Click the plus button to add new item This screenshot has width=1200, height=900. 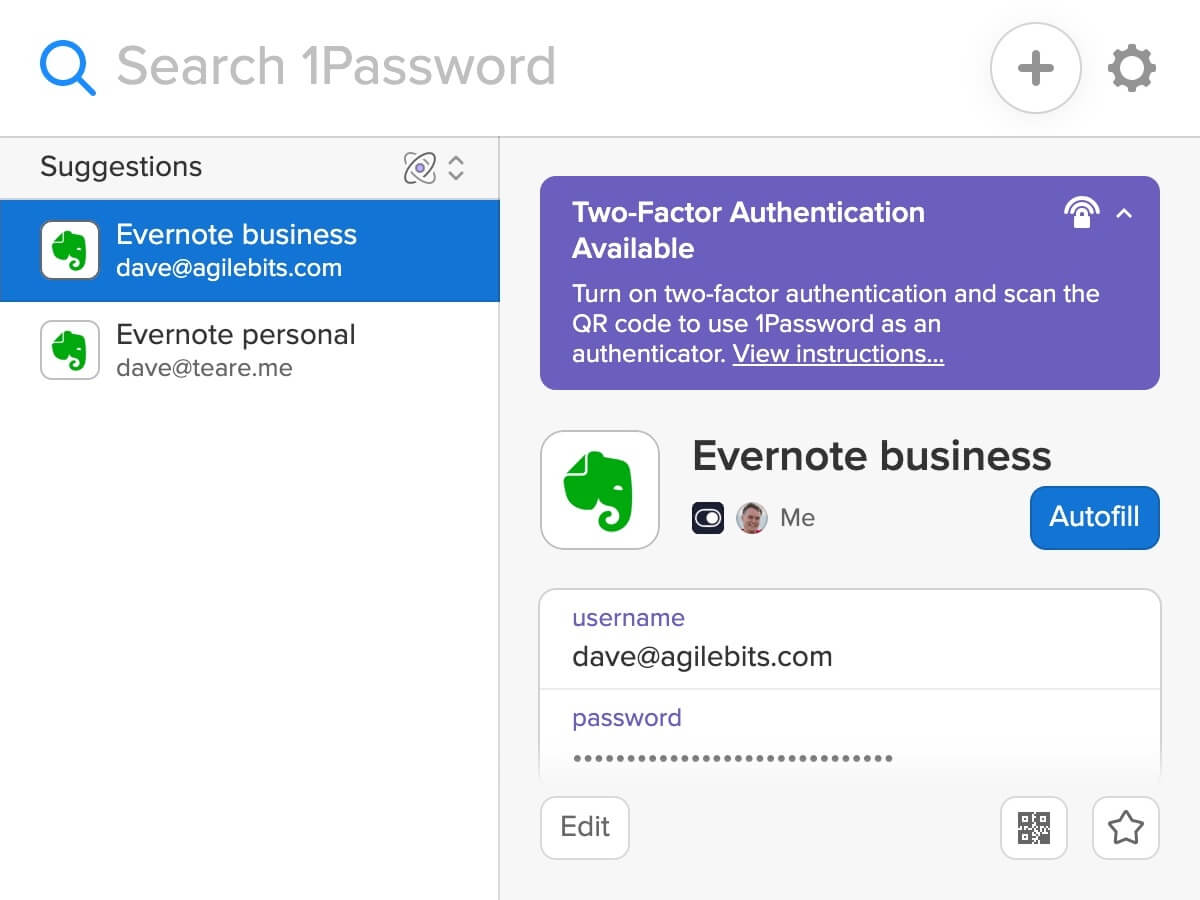point(1035,68)
